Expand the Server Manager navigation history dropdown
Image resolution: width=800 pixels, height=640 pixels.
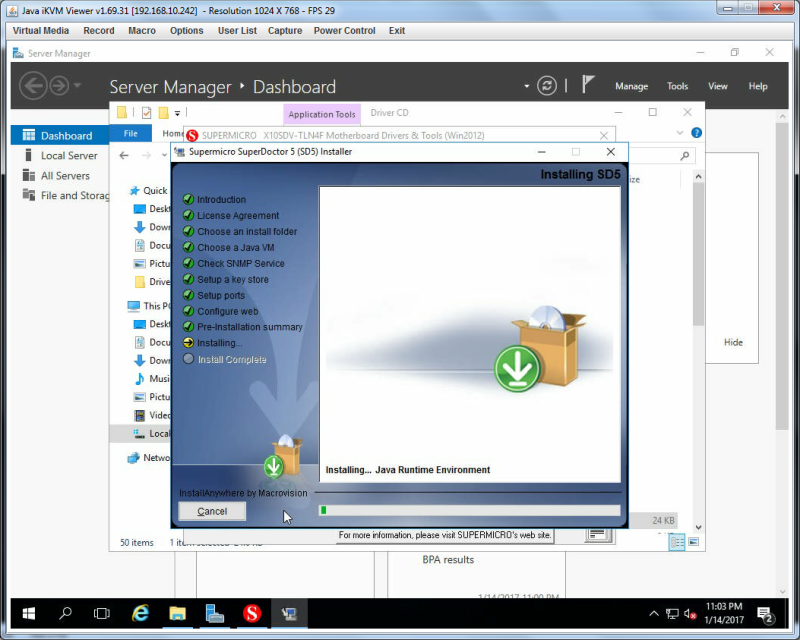(77, 85)
